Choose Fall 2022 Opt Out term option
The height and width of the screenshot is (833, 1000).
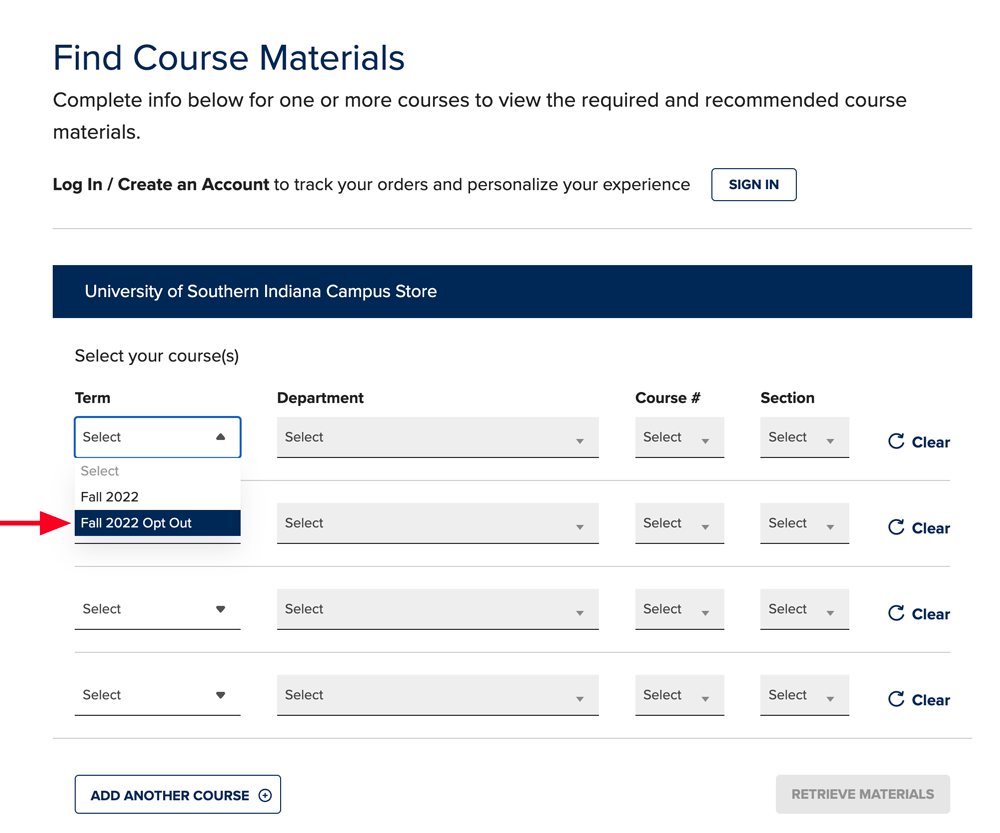158,523
